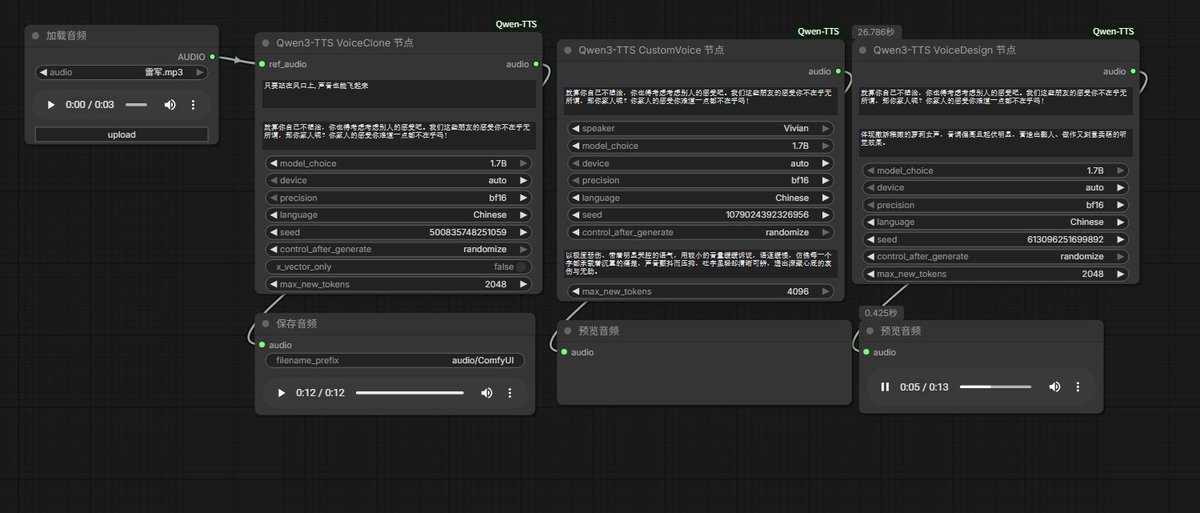The width and height of the screenshot is (1200, 513).
Task: Click the audio output port of VoiceClone node
Action: point(536,64)
